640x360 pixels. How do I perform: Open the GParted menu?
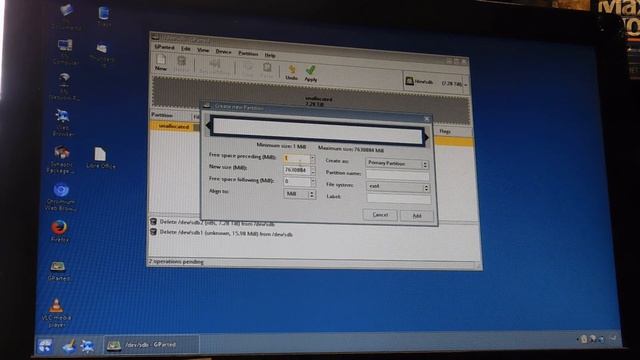[x=164, y=47]
